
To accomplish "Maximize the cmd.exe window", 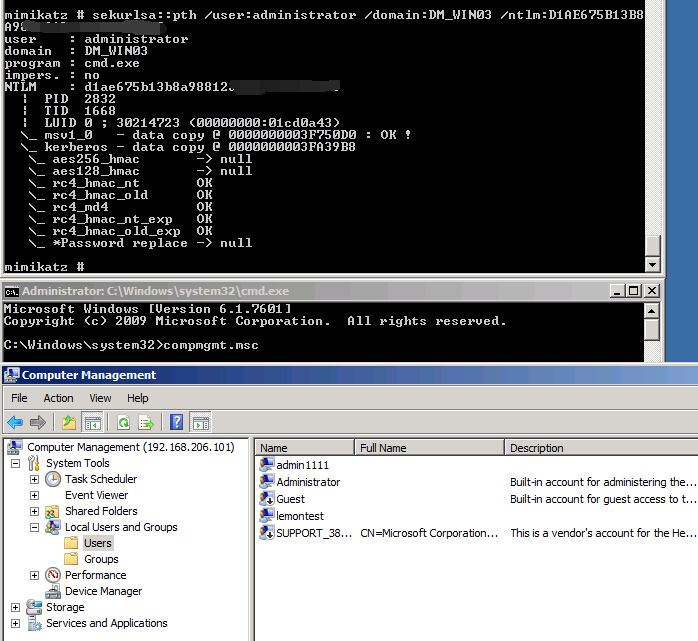I will coord(634,291).
